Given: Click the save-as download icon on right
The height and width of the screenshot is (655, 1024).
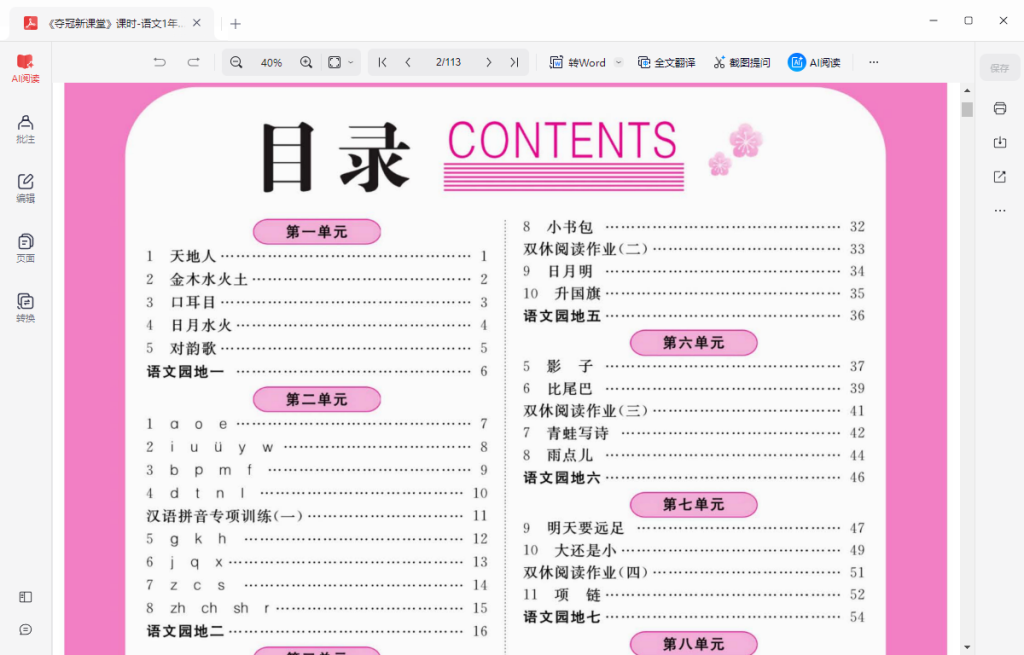Looking at the screenshot, I should click(1000, 143).
